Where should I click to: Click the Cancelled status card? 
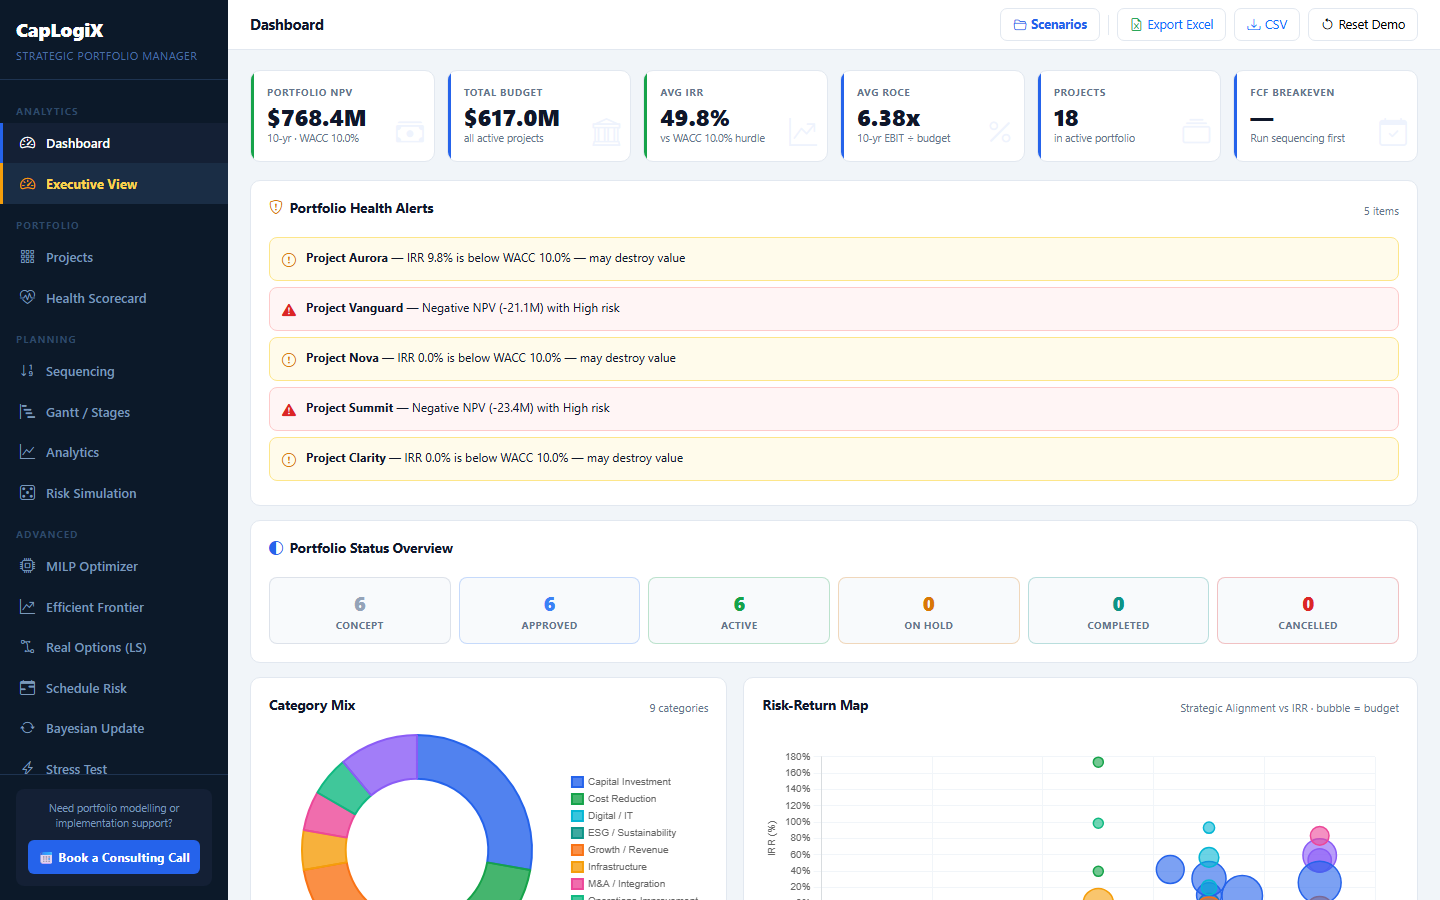pos(1308,610)
